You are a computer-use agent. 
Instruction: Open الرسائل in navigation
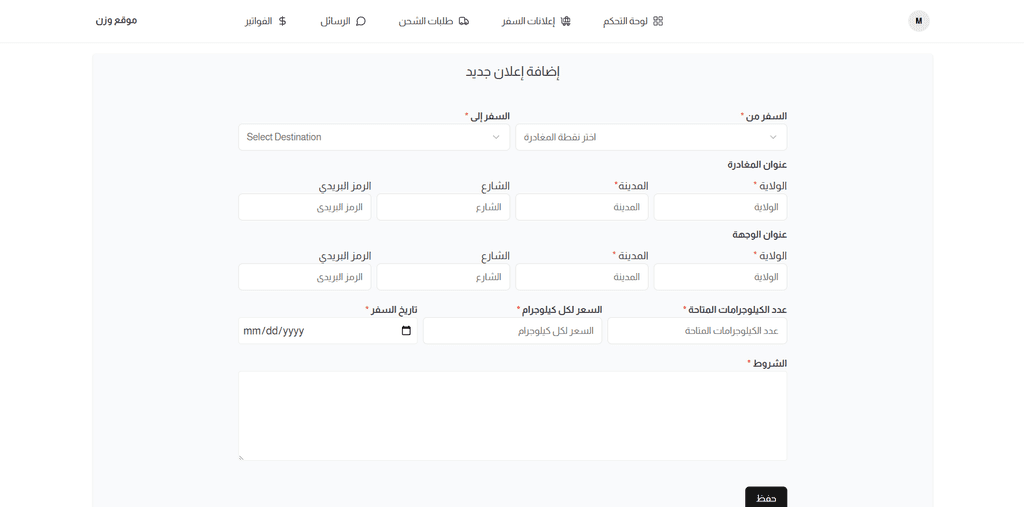point(343,21)
